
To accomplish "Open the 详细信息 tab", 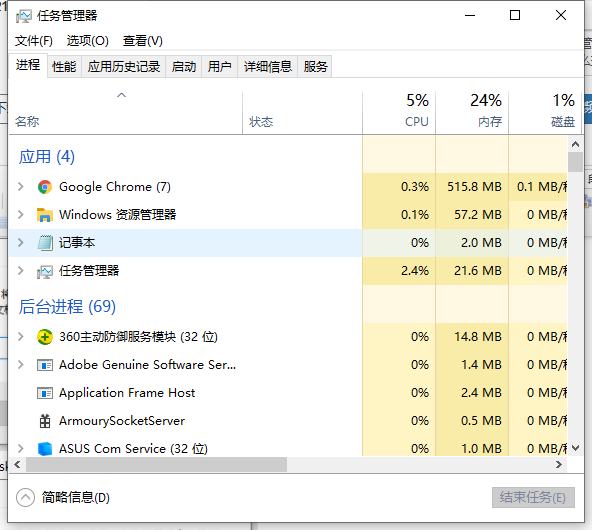I will (x=268, y=67).
